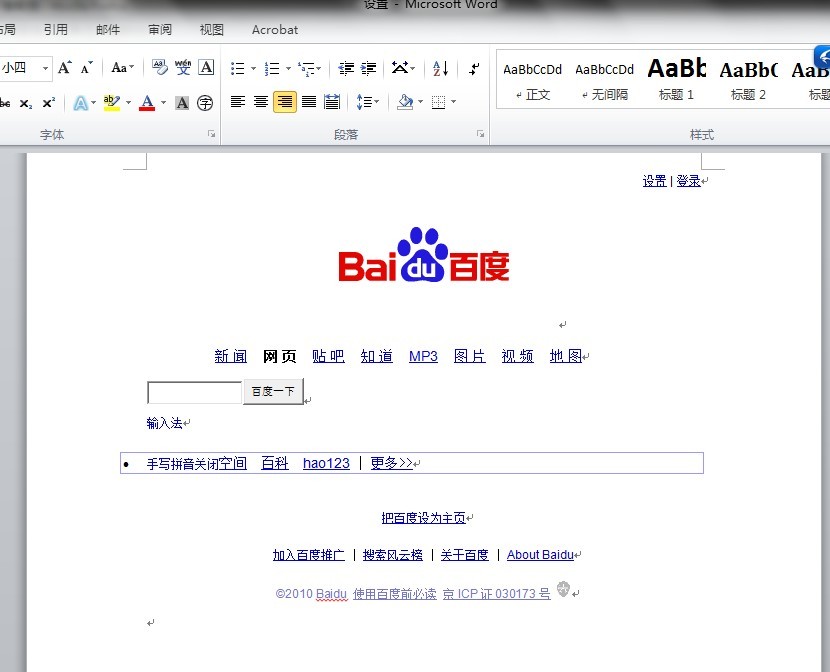Screen dimensions: 830x672
Task: Clear formatting with the eraser icon
Action: click(159, 68)
